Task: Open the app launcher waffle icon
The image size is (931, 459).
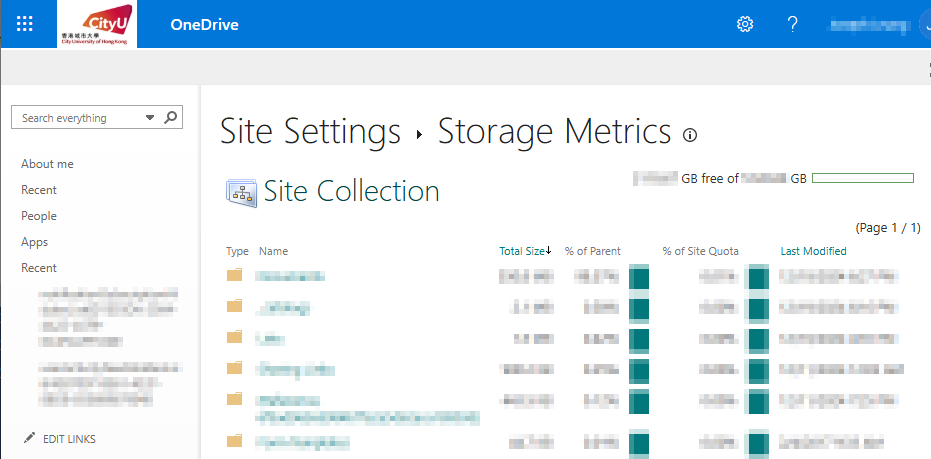Action: pos(25,24)
